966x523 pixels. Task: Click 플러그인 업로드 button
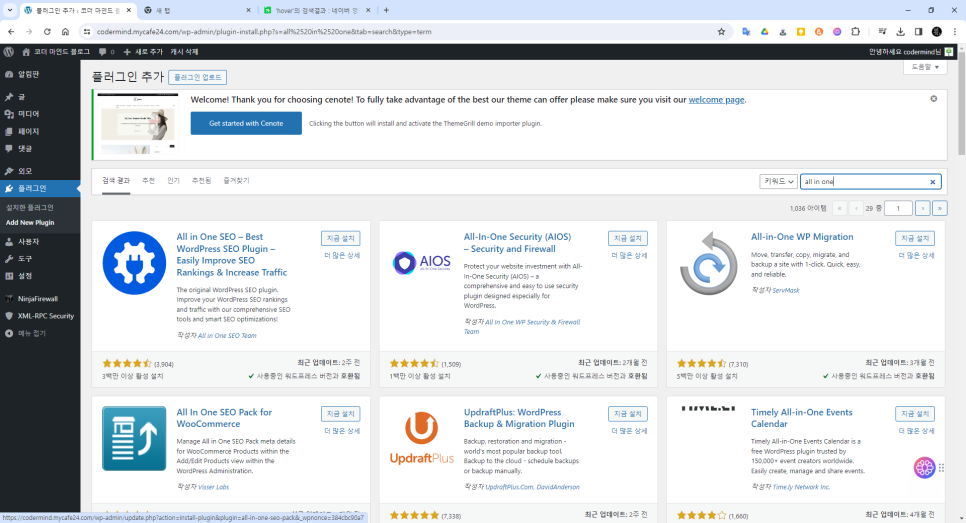[x=197, y=77]
